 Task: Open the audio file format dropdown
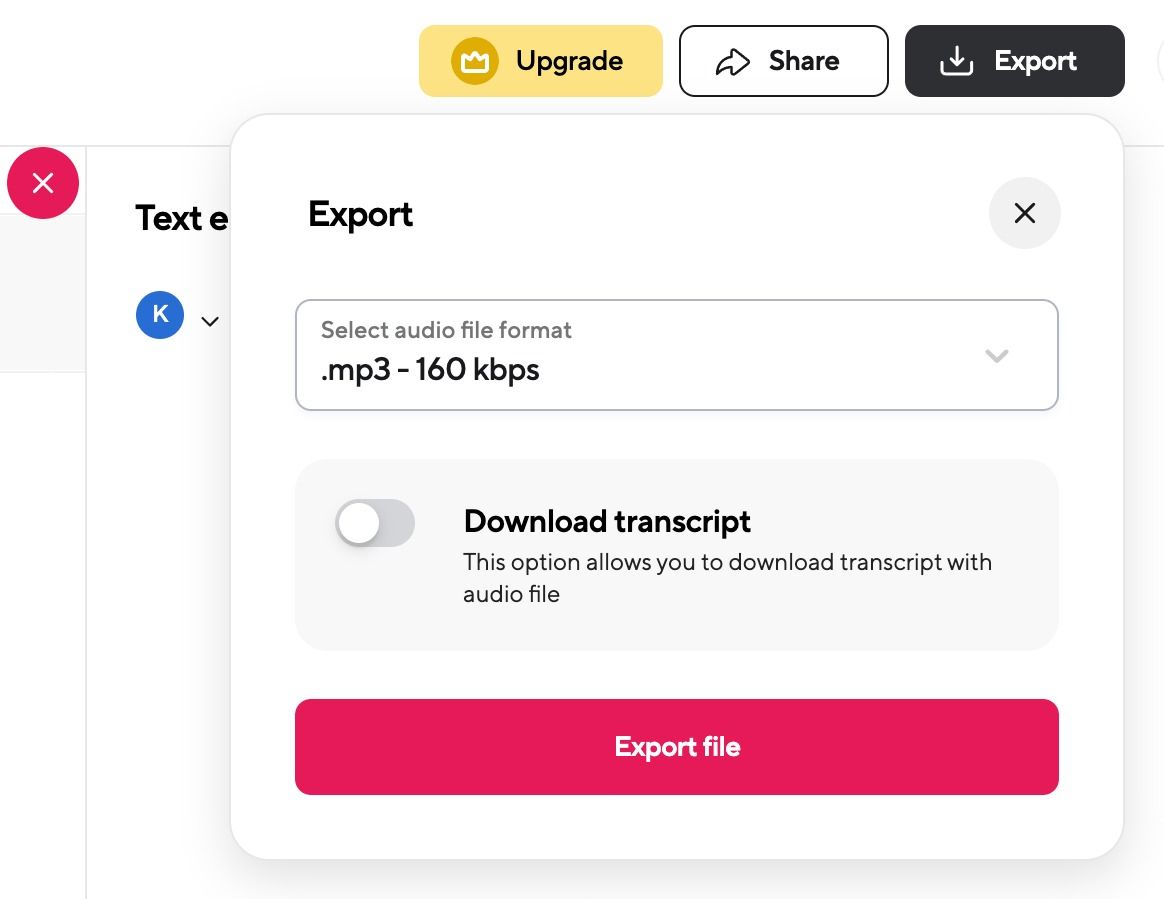[676, 355]
